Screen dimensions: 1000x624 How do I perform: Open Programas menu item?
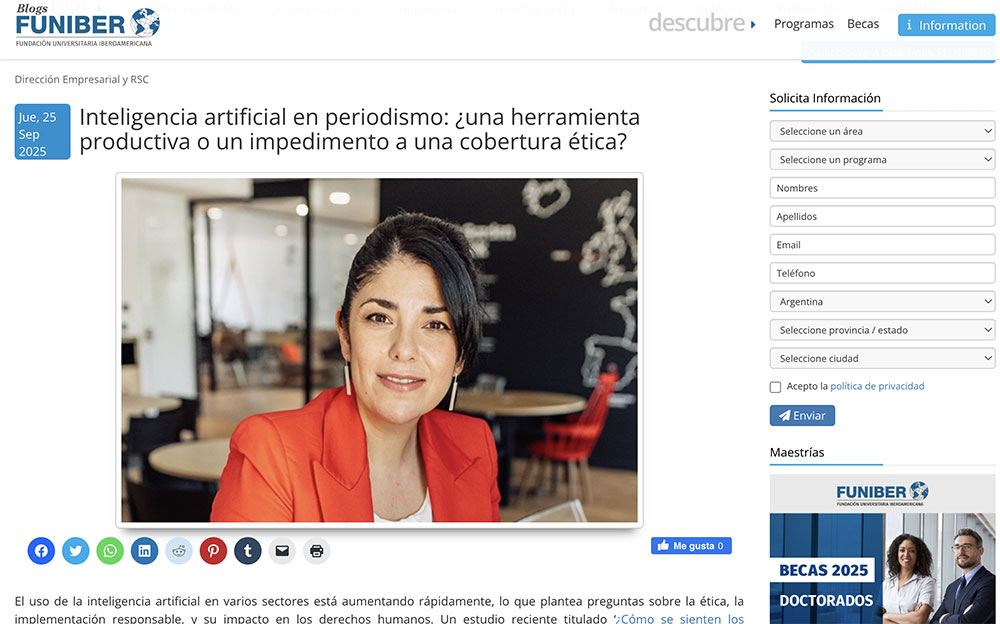click(x=804, y=24)
